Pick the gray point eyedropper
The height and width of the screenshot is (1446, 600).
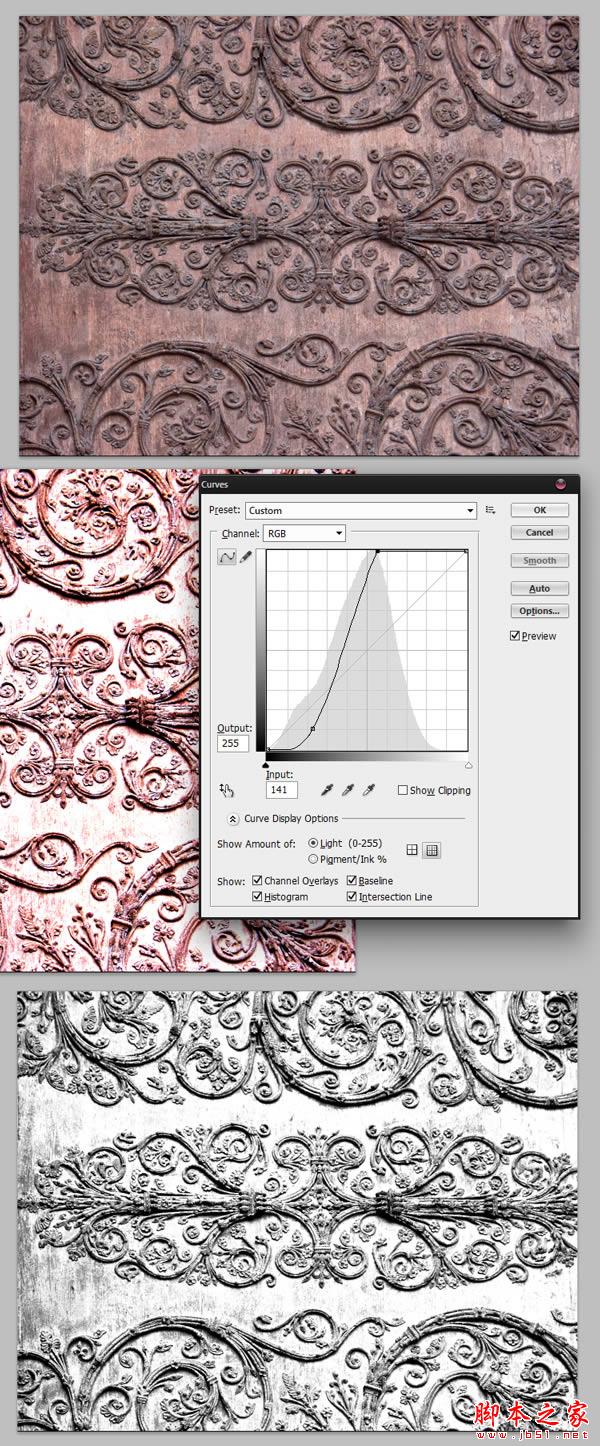coord(347,791)
